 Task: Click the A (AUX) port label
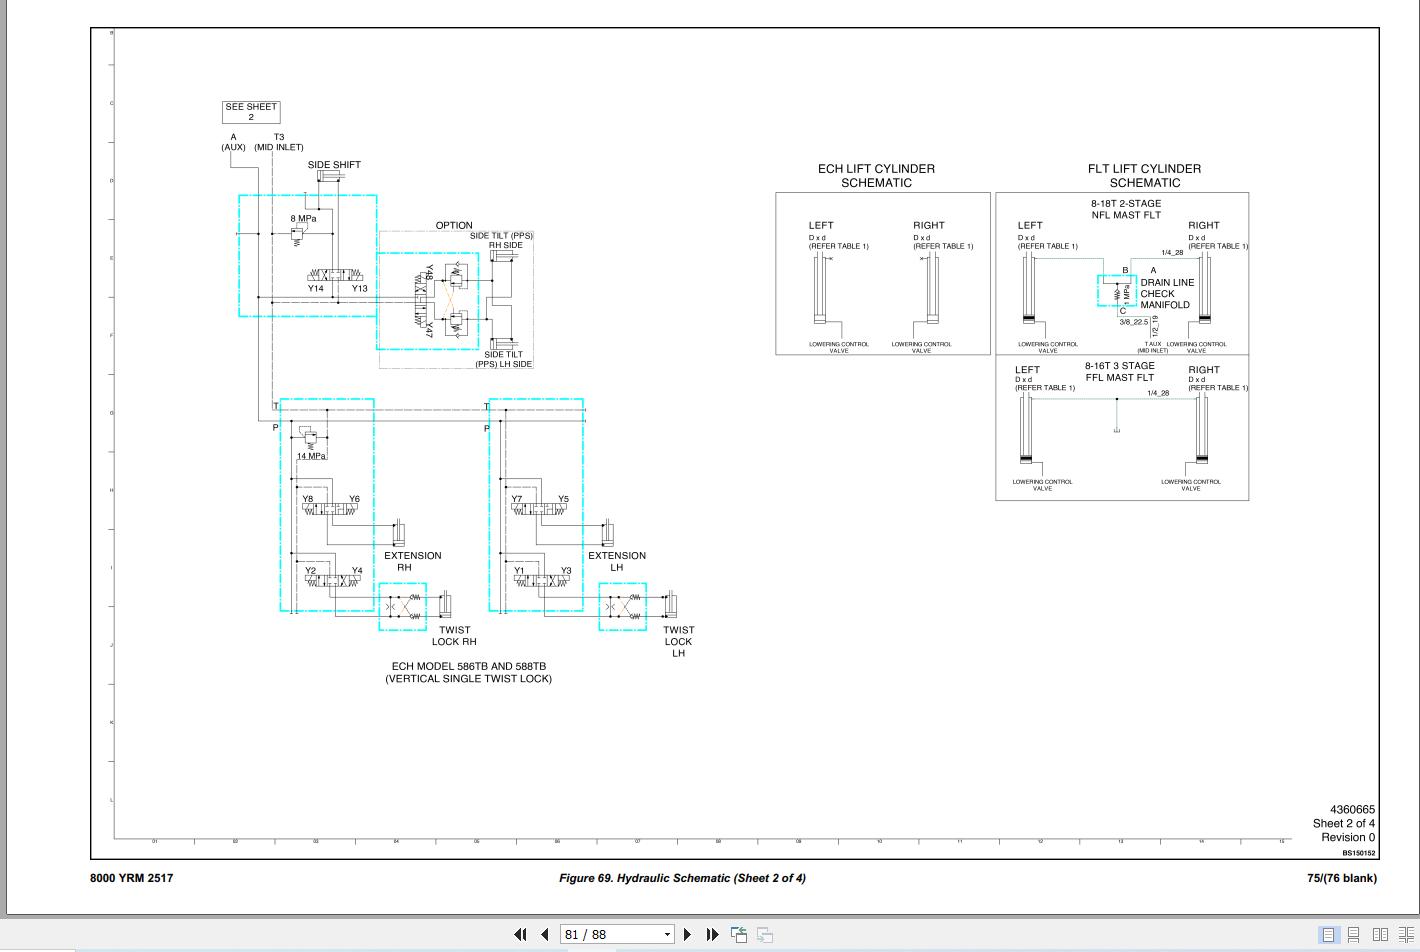233,142
